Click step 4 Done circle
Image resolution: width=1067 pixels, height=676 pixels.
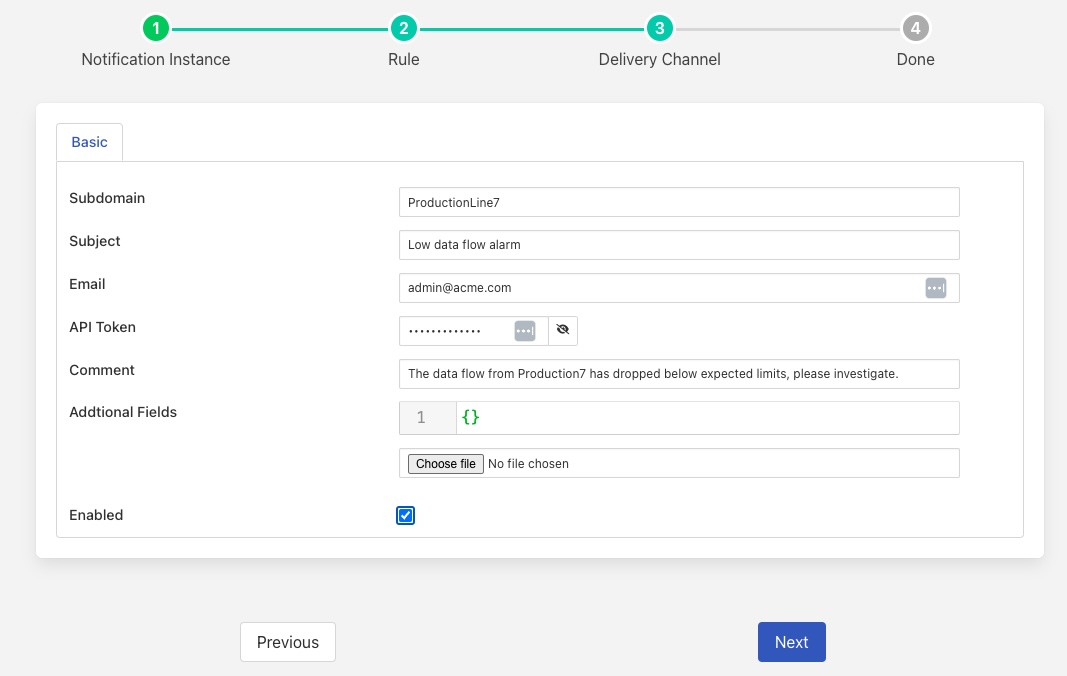915,28
